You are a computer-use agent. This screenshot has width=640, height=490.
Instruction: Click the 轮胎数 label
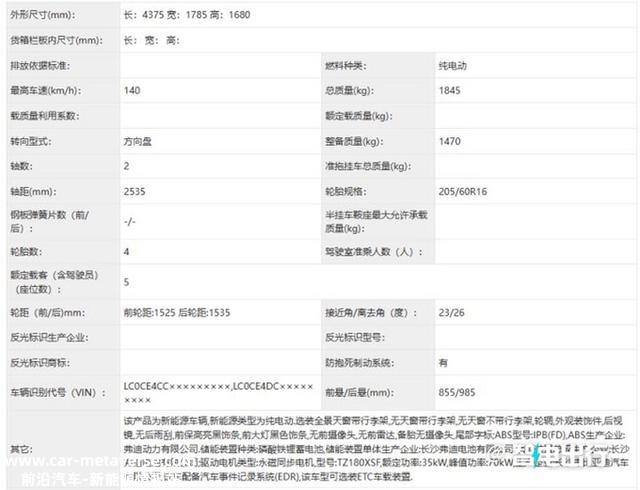coord(26,252)
